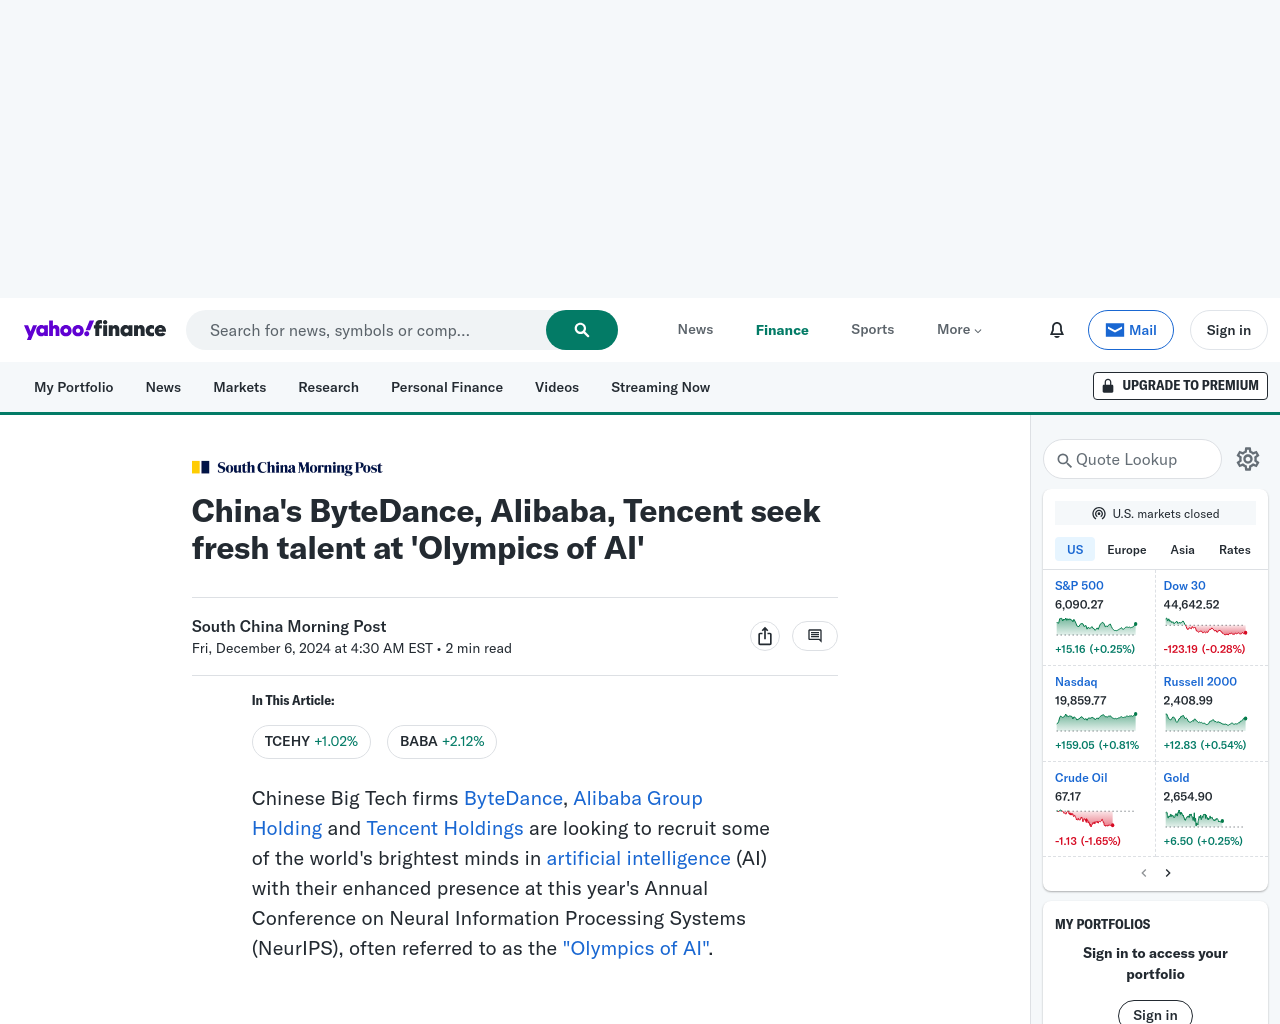
Task: Click the S&P 500 sparkline chart
Action: pos(1097,627)
